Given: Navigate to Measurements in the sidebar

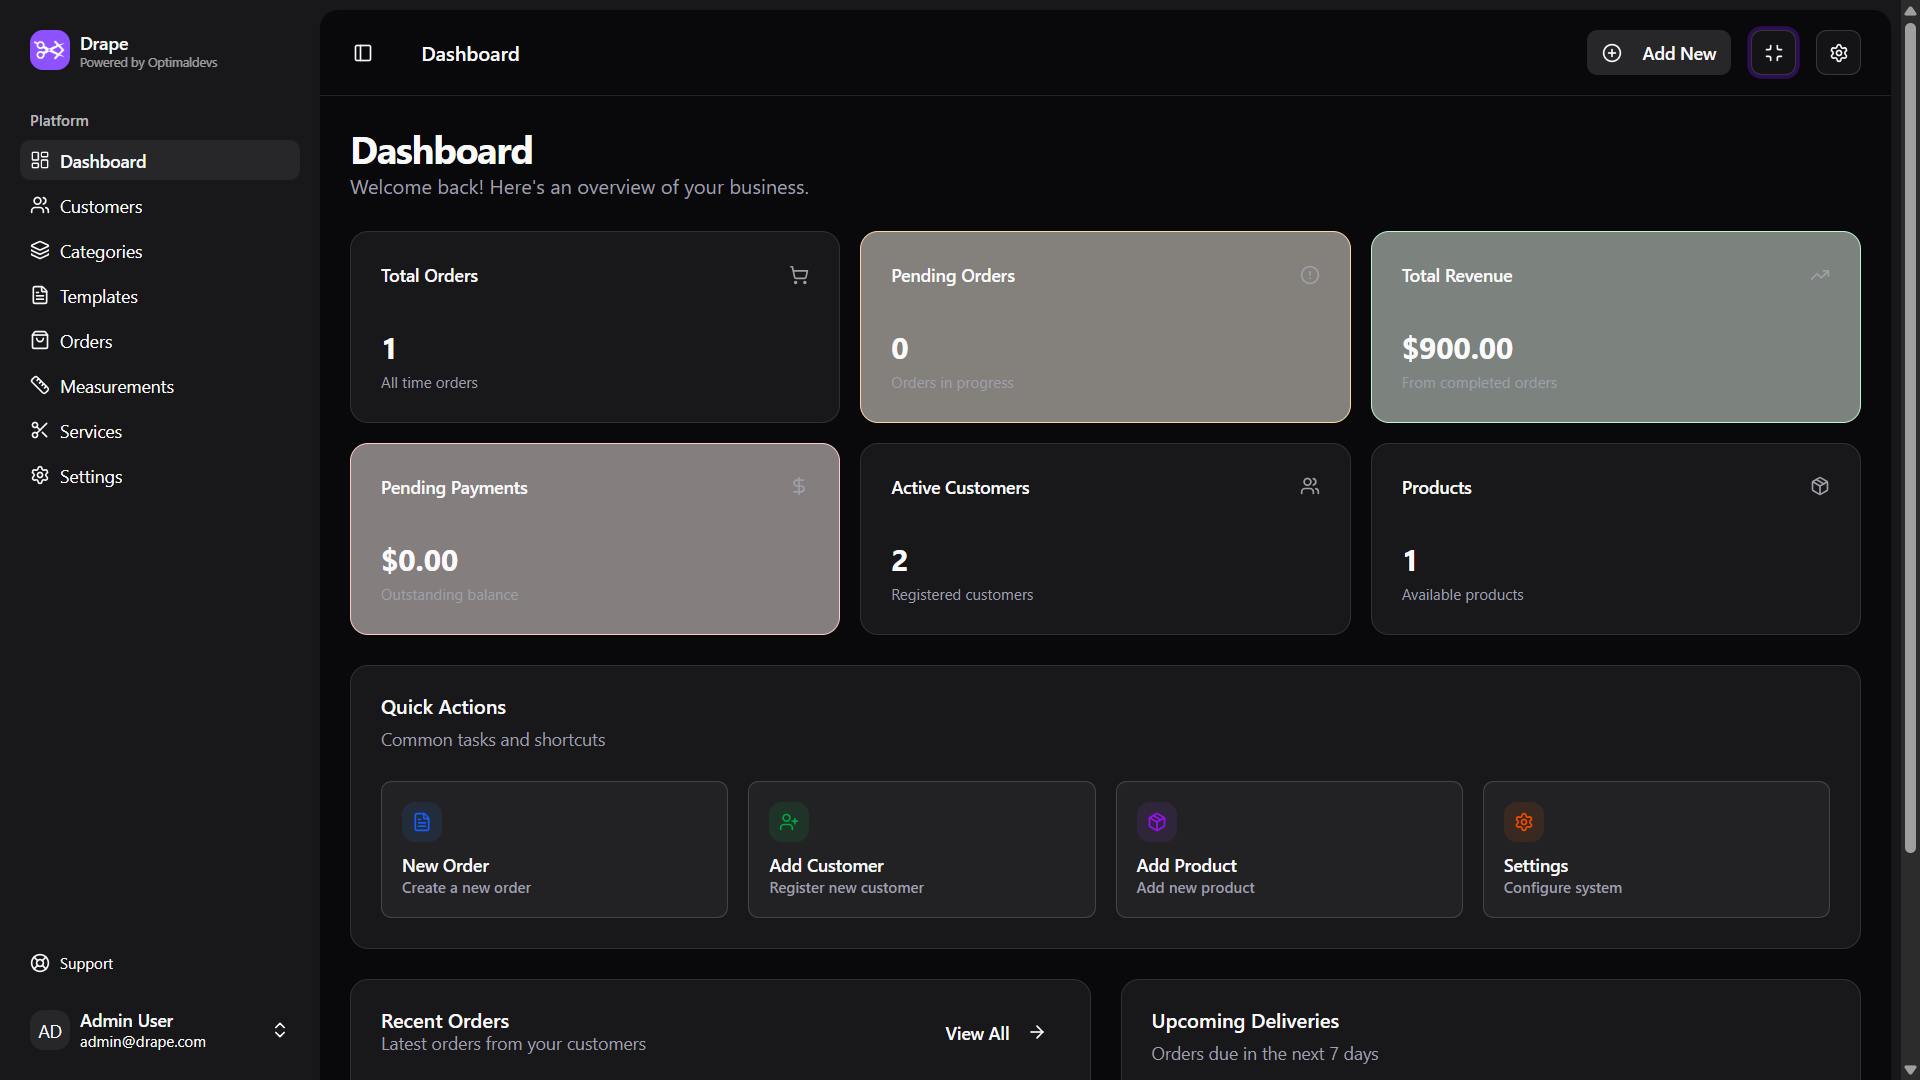Looking at the screenshot, I should click(117, 386).
